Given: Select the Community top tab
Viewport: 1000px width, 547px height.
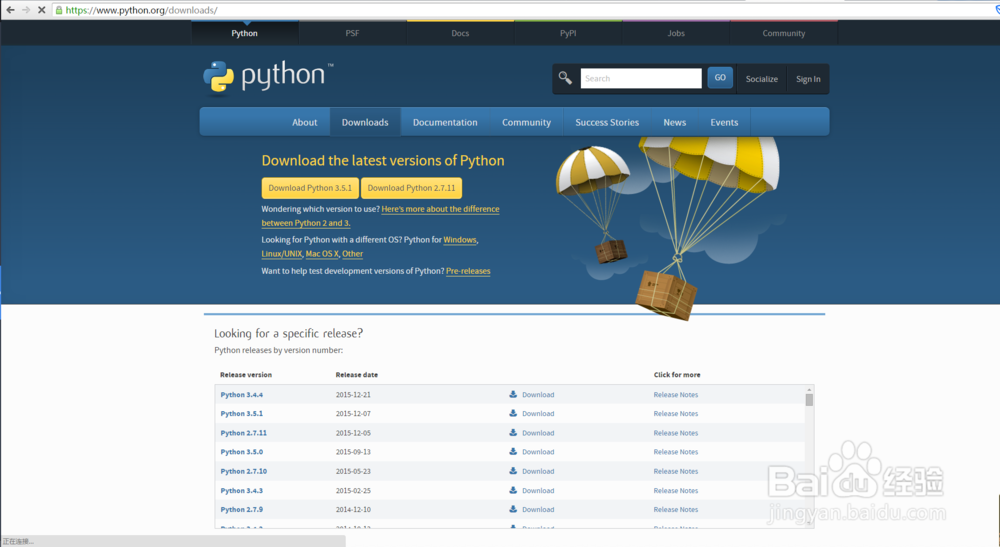Looking at the screenshot, I should pyautogui.click(x=784, y=33).
